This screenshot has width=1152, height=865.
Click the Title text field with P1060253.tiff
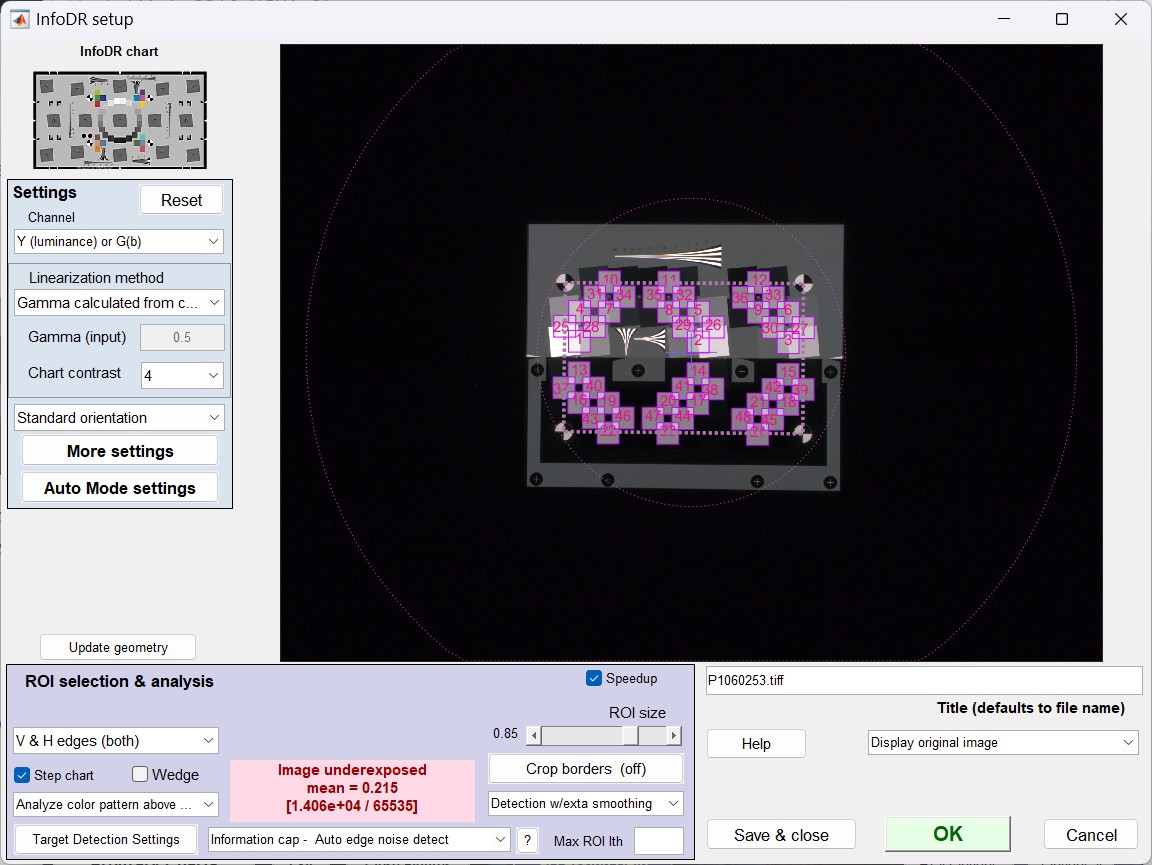pos(923,680)
